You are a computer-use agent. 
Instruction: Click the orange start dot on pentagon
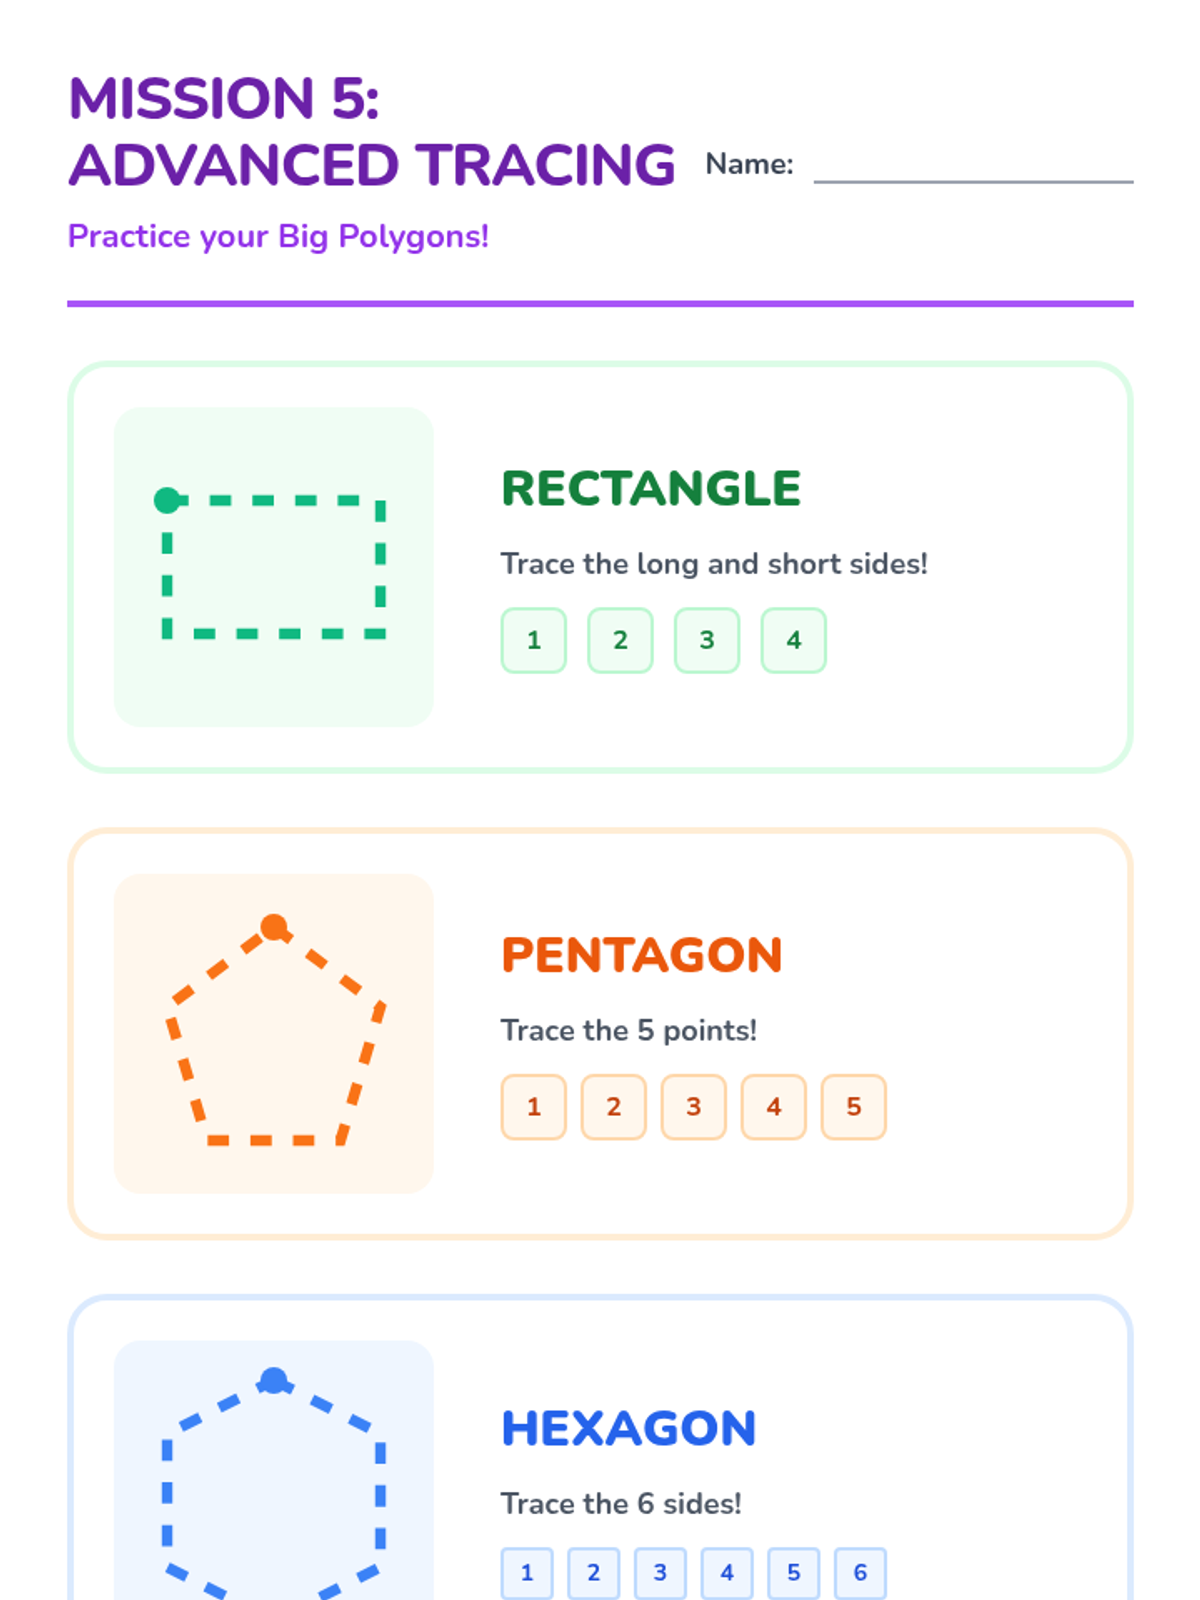[274, 927]
